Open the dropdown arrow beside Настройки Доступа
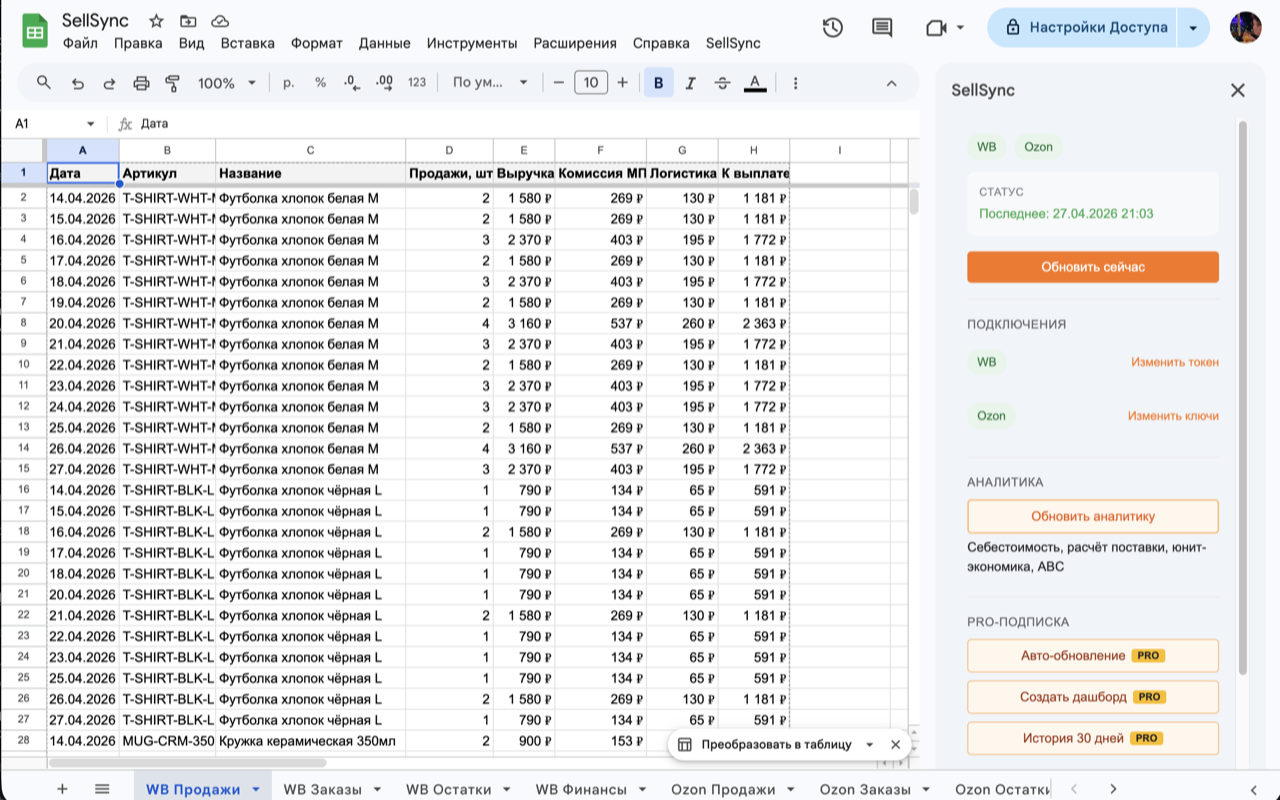The height and width of the screenshot is (800, 1280). 1193,28
